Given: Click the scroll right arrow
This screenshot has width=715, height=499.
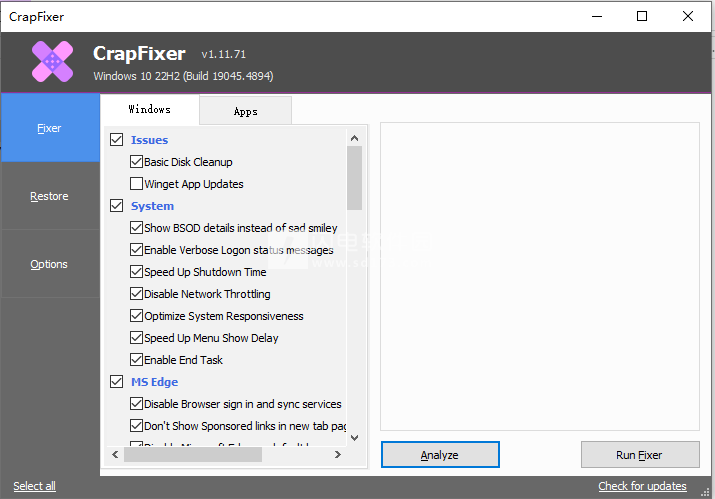Looking at the screenshot, I should pos(337,454).
